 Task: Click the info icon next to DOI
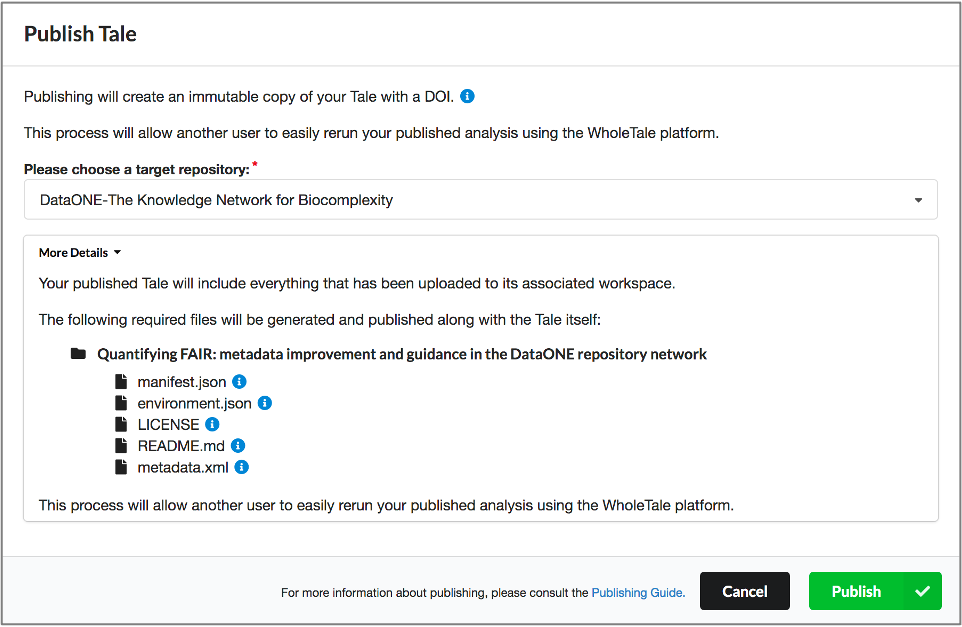467,96
